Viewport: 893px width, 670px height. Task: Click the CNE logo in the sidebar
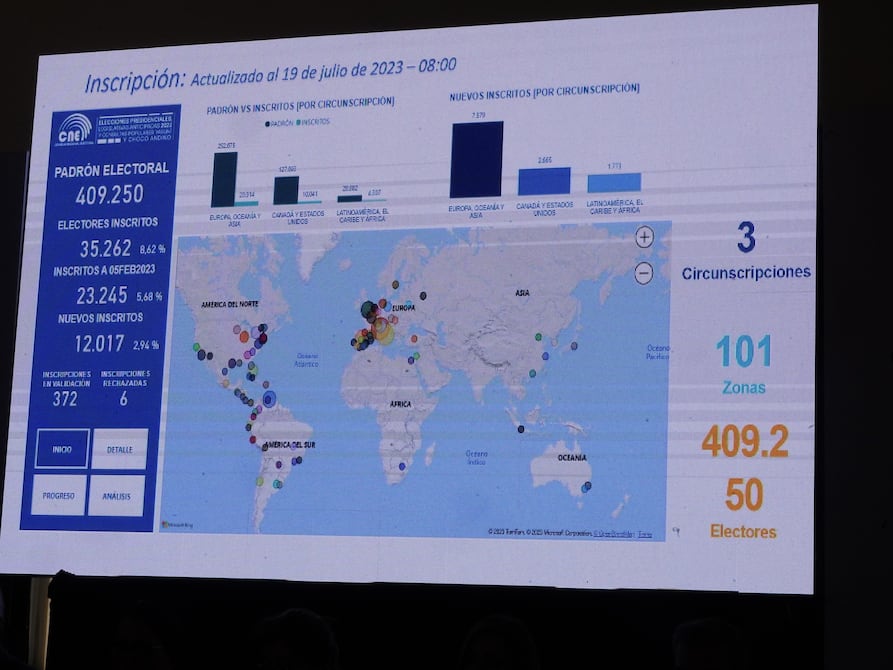coord(73,130)
